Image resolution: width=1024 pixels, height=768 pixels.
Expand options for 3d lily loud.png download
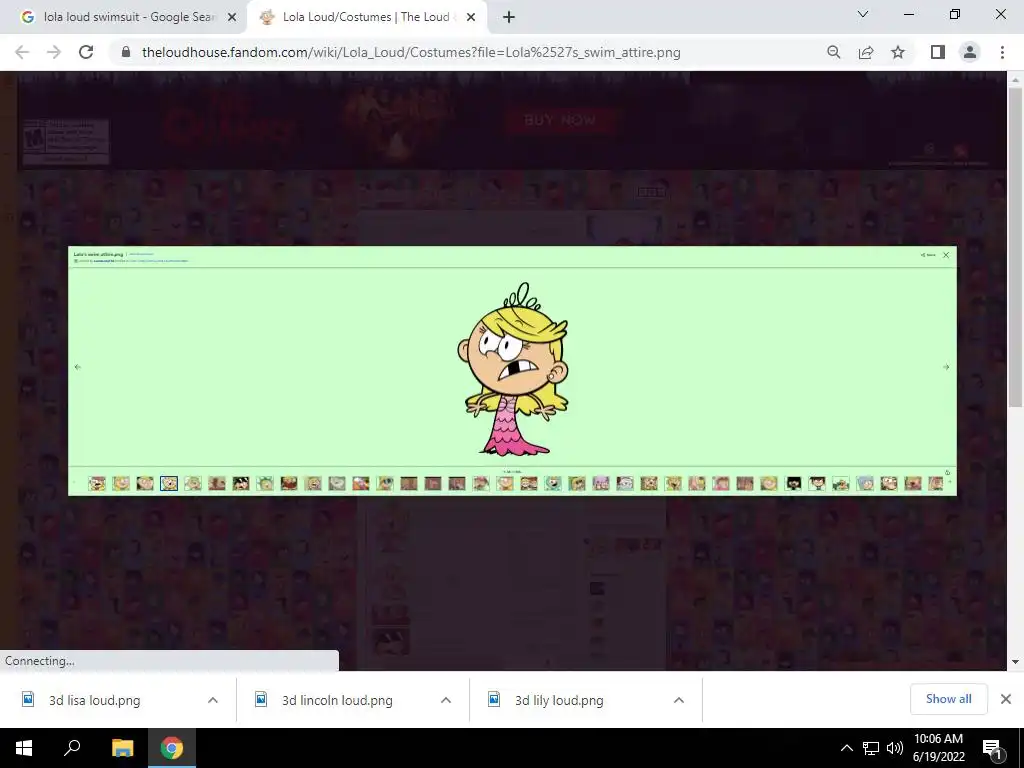(x=679, y=700)
